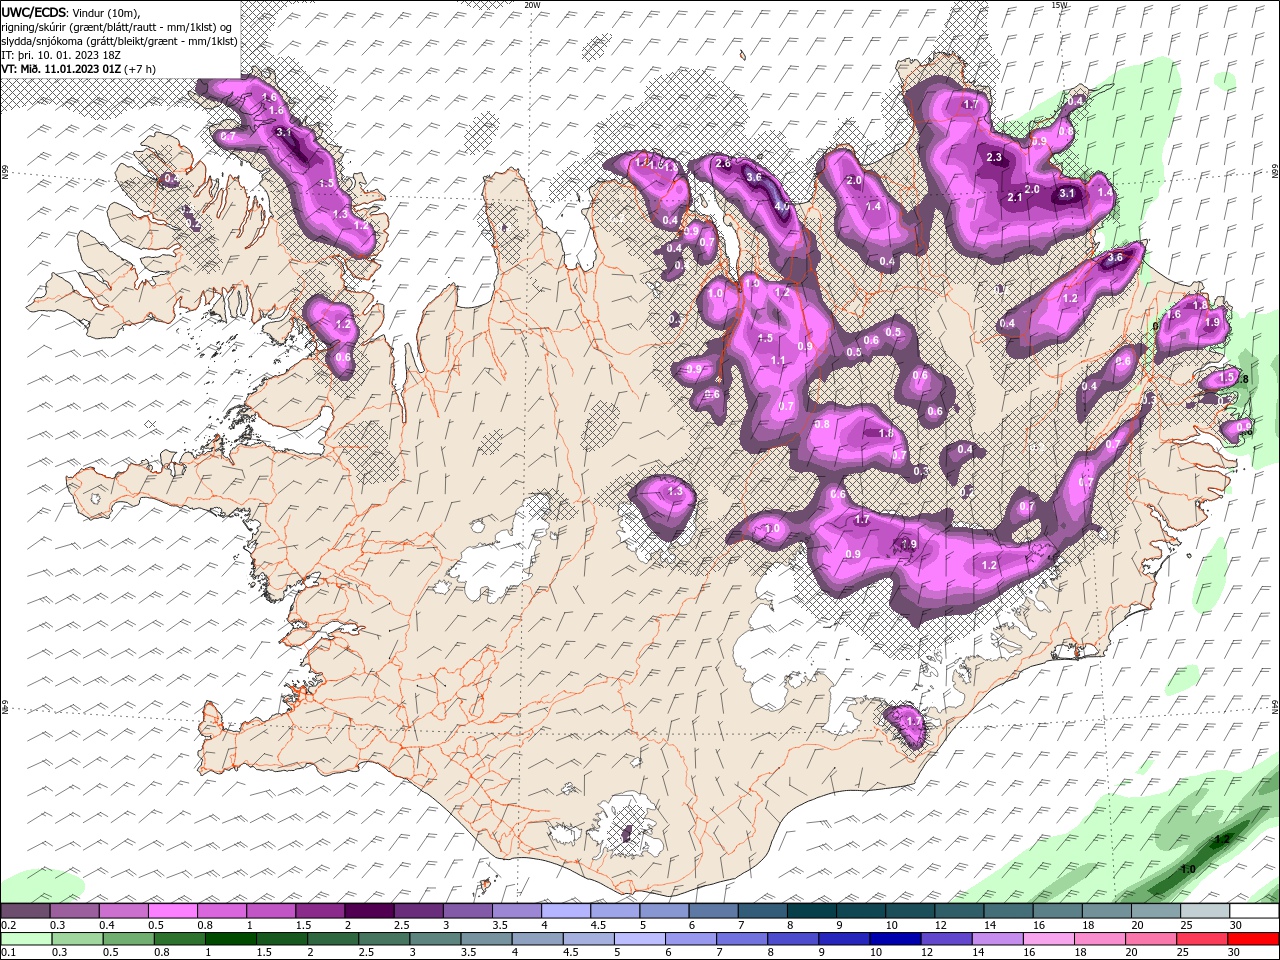The image size is (1280, 960).
Task: Click the 'rigning/skúrir' legend description line
Action: [116, 27]
